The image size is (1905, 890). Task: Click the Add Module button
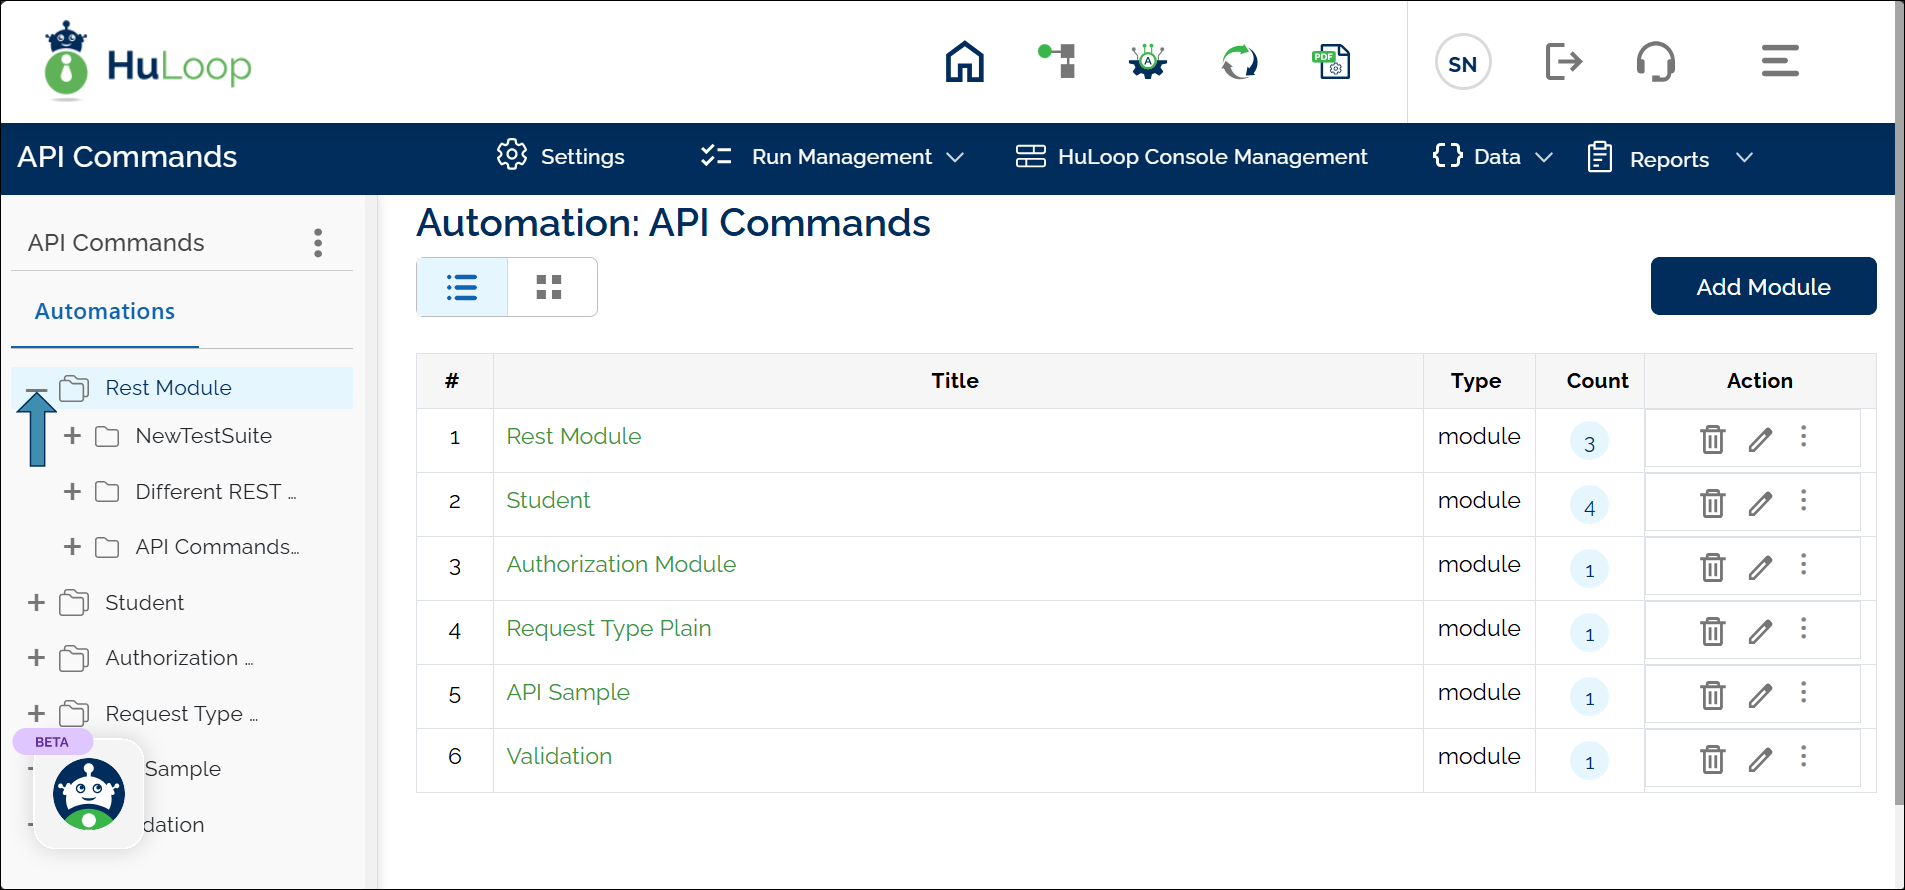click(1762, 287)
